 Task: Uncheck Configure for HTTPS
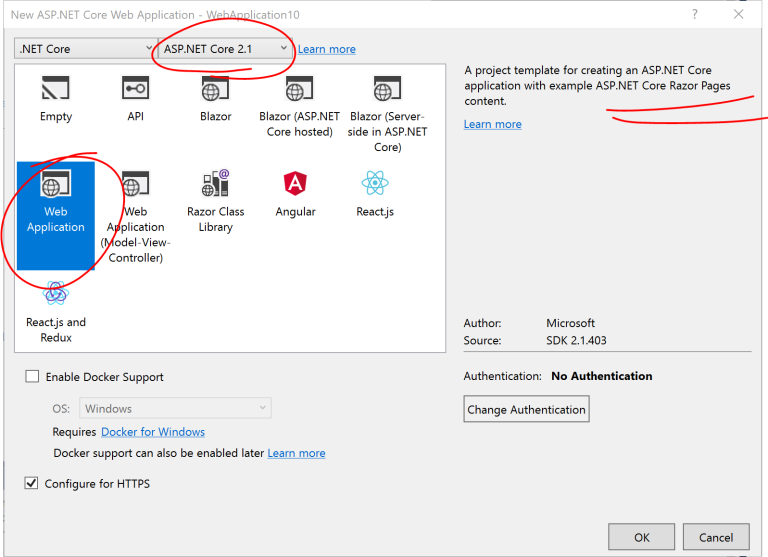pos(31,483)
